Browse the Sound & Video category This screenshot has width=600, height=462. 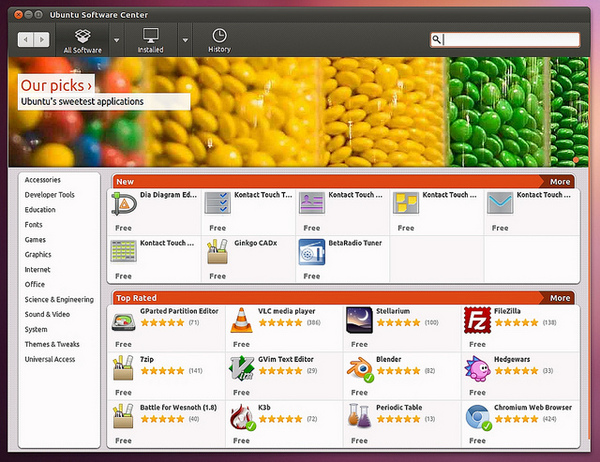47,314
